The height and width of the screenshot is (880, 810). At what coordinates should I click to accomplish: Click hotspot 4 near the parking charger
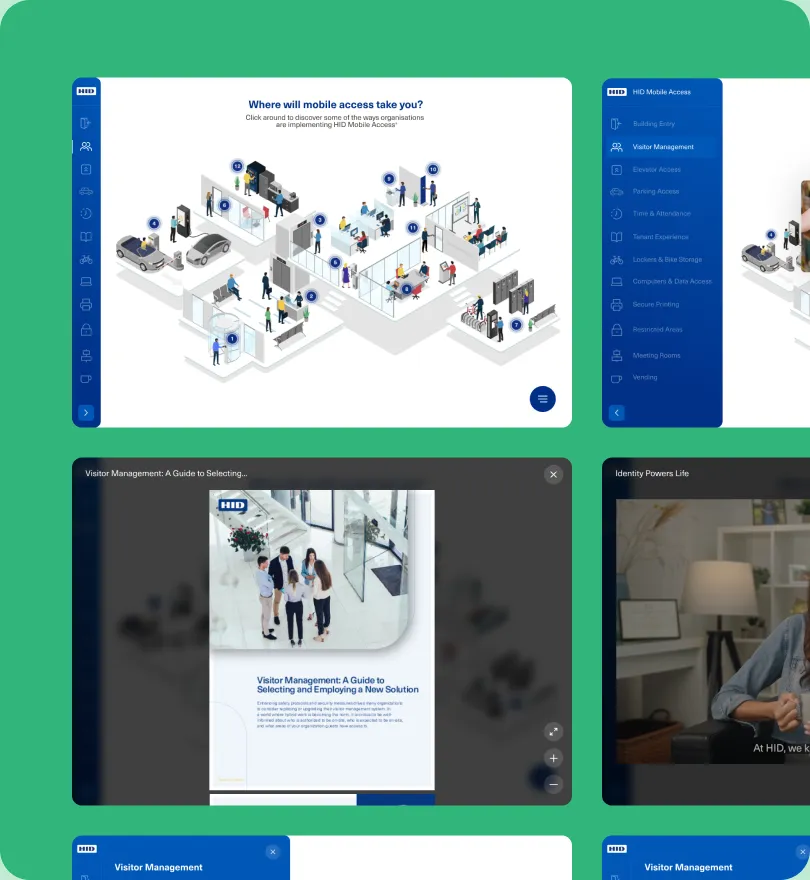coord(154,223)
